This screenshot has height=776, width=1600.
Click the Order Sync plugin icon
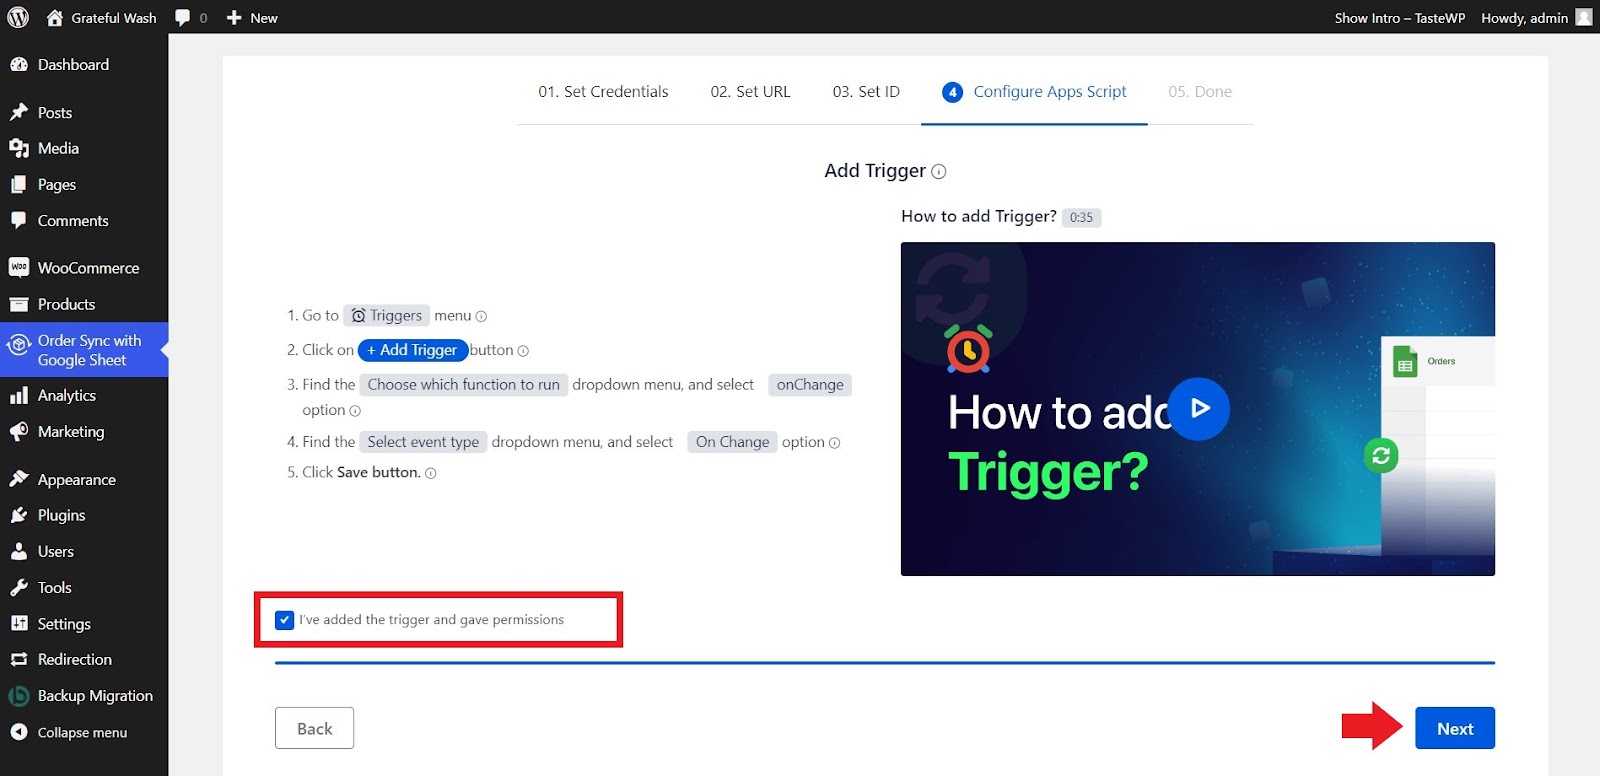19,345
